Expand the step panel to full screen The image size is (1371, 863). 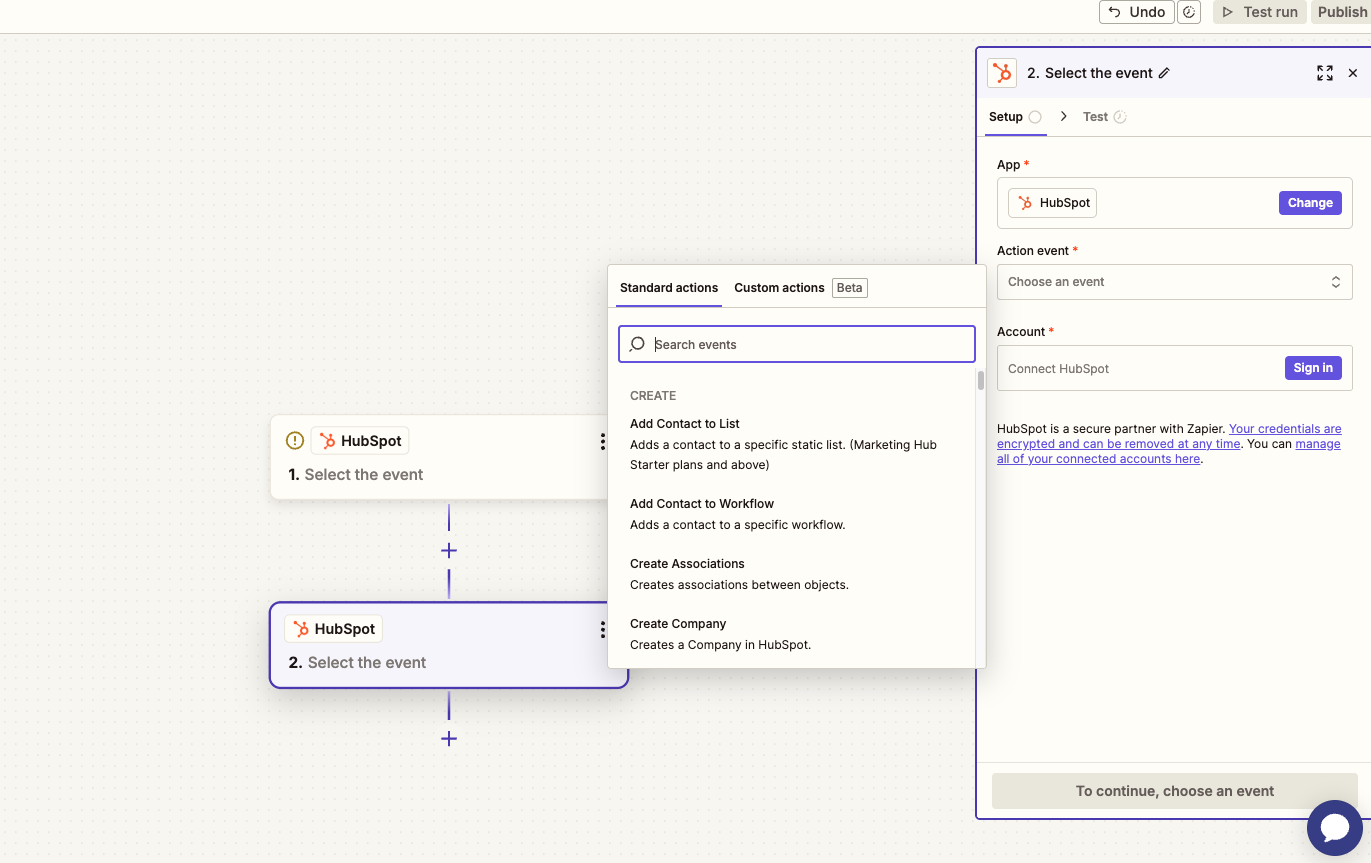coord(1324,73)
